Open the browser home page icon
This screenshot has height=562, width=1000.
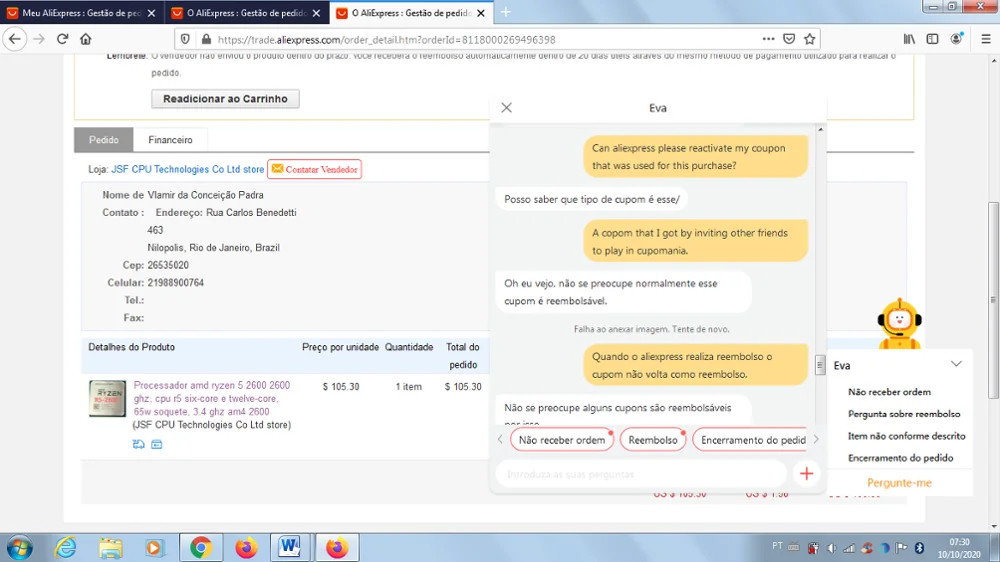(x=85, y=39)
